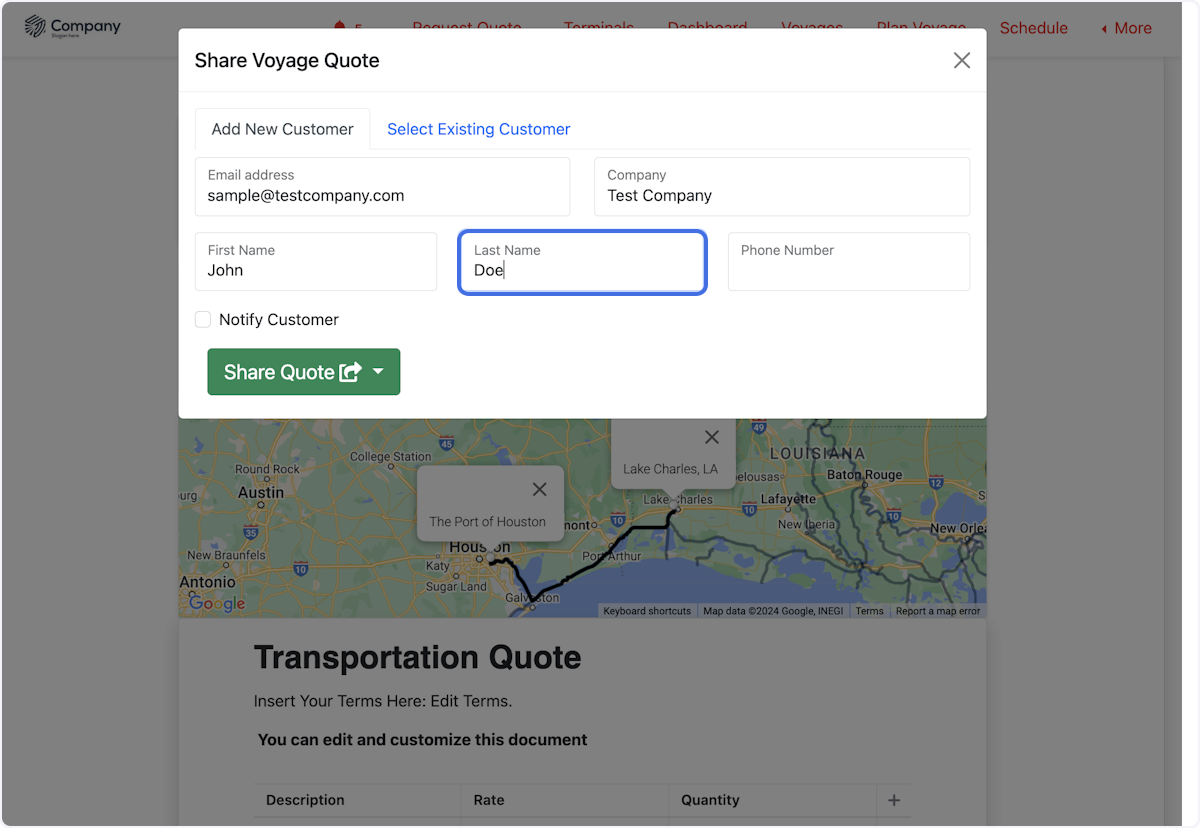Add a column with the plus icon
Screen dimensions: 1200x828
point(894,800)
